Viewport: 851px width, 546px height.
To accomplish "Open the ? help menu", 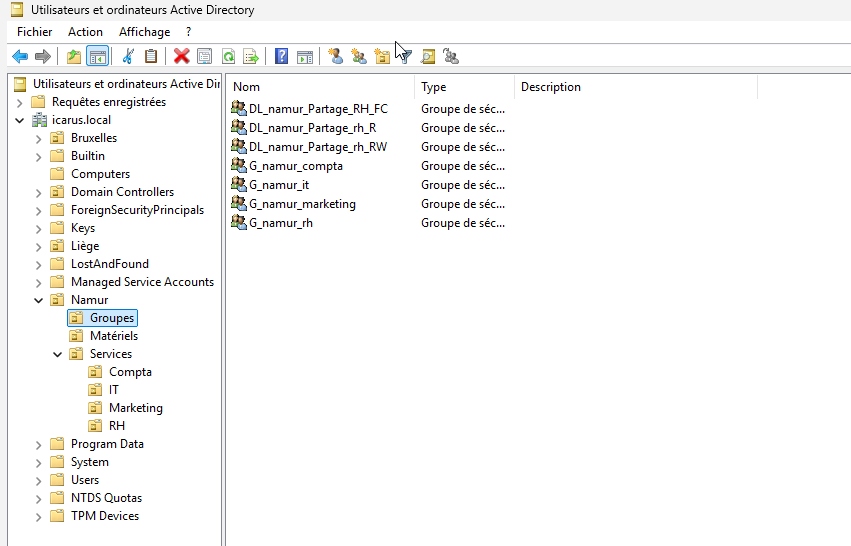I will point(188,32).
